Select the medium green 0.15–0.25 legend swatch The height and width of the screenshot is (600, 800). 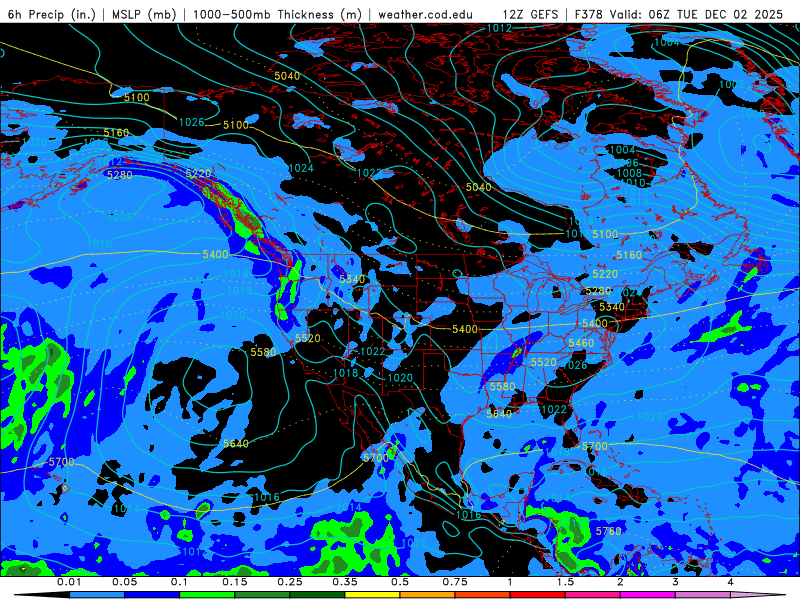(262, 595)
